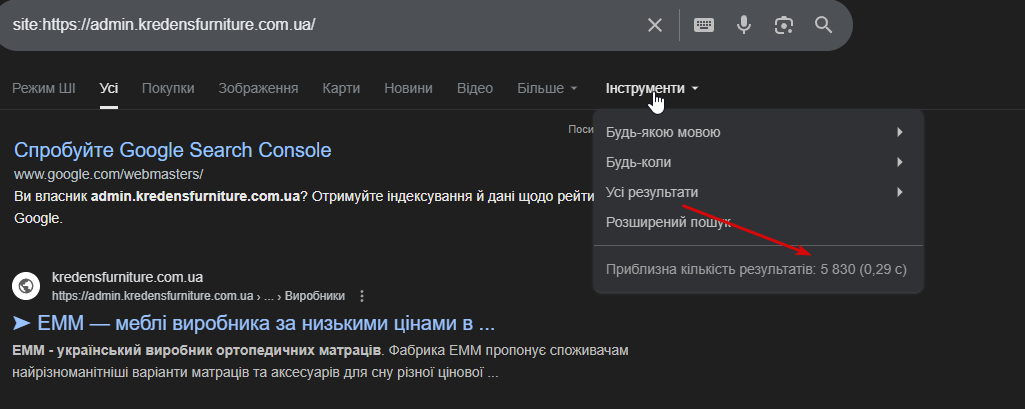
Task: Click the kredensfurniture globe favicon
Action: 26,286
